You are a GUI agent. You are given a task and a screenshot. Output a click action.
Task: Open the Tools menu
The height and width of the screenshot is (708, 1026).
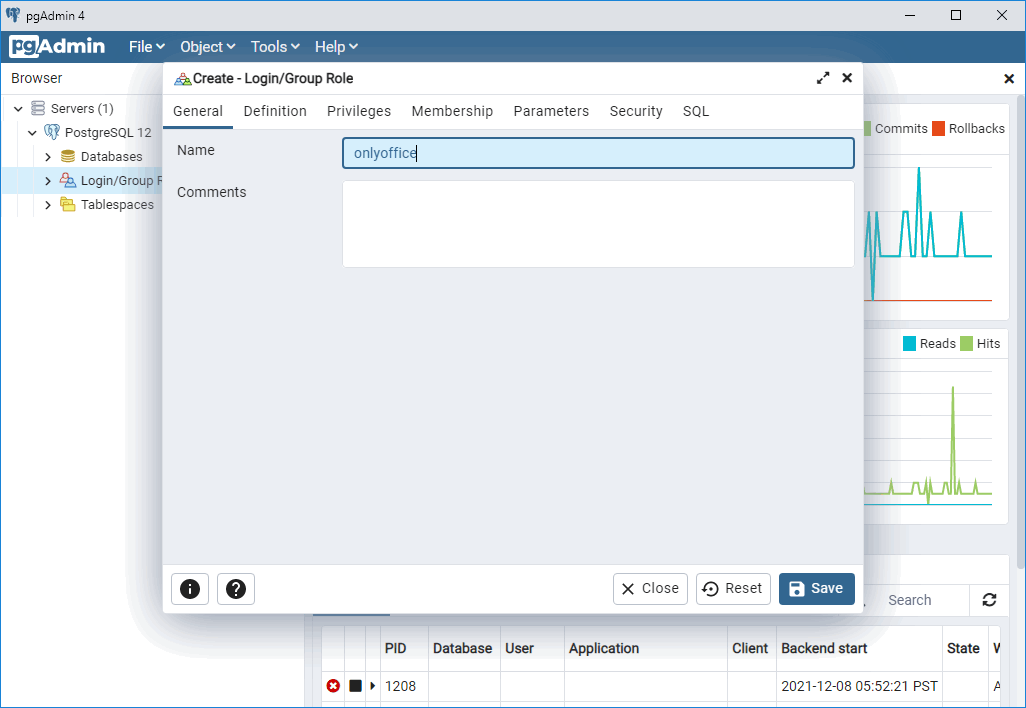point(274,47)
